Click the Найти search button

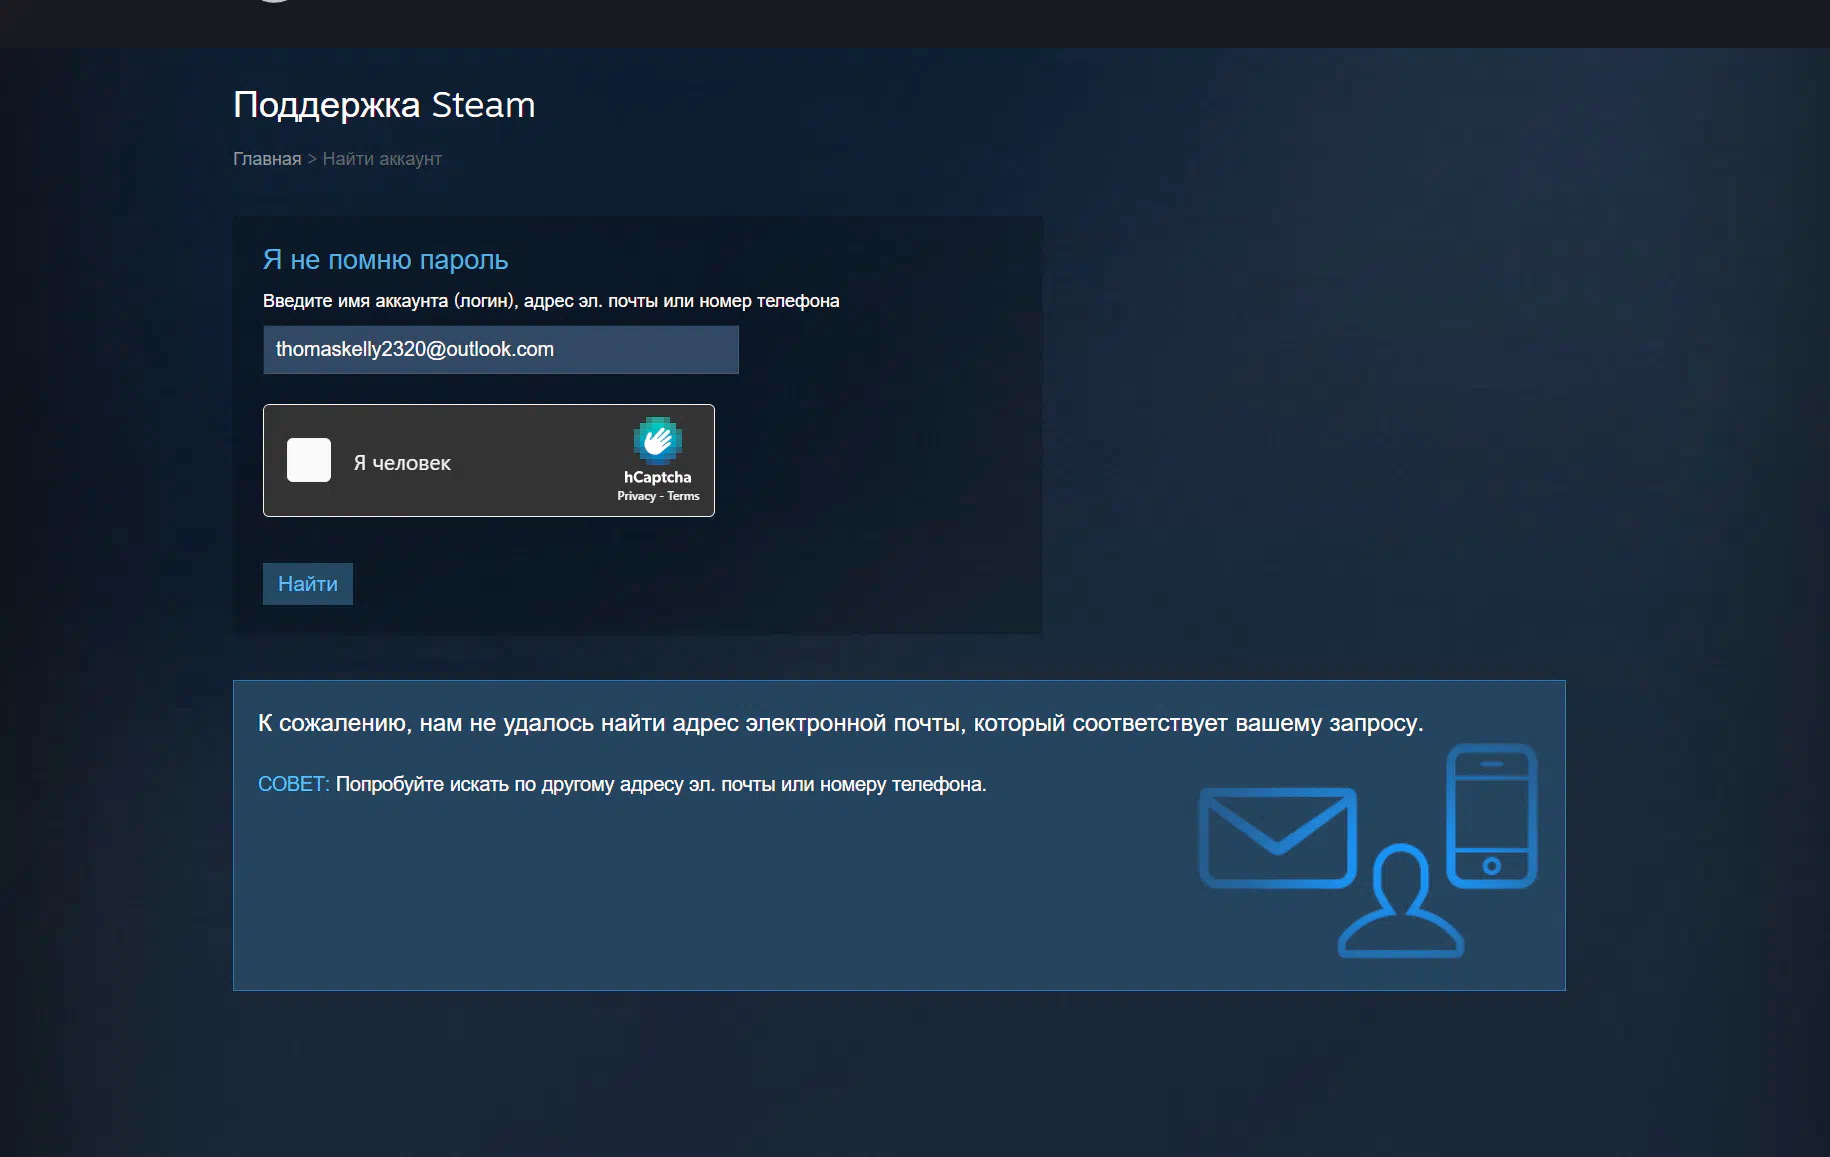coord(308,584)
